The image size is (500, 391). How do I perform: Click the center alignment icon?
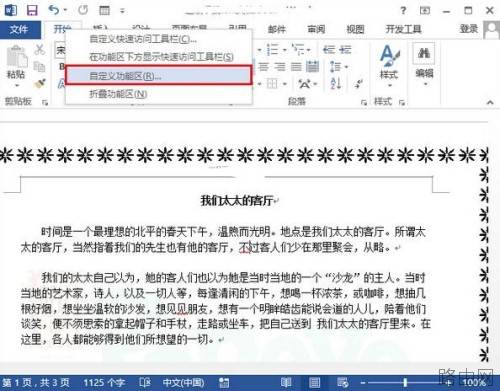click(x=264, y=67)
